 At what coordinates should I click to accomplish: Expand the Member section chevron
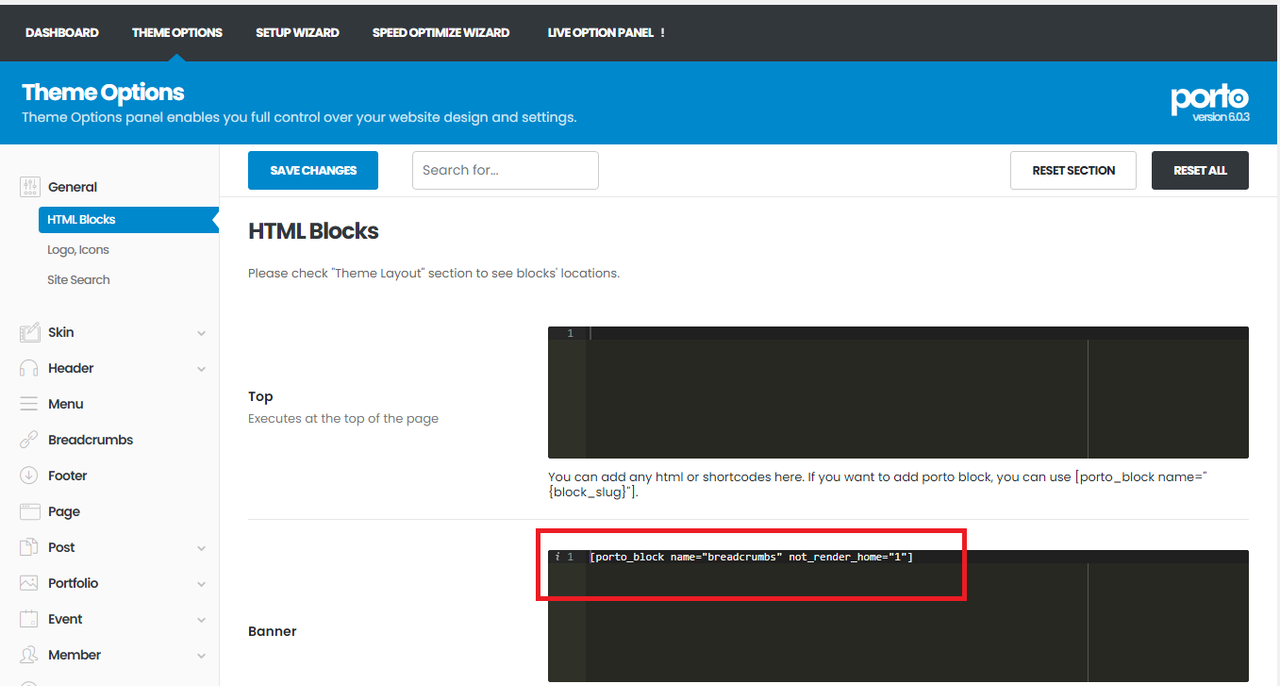201,656
